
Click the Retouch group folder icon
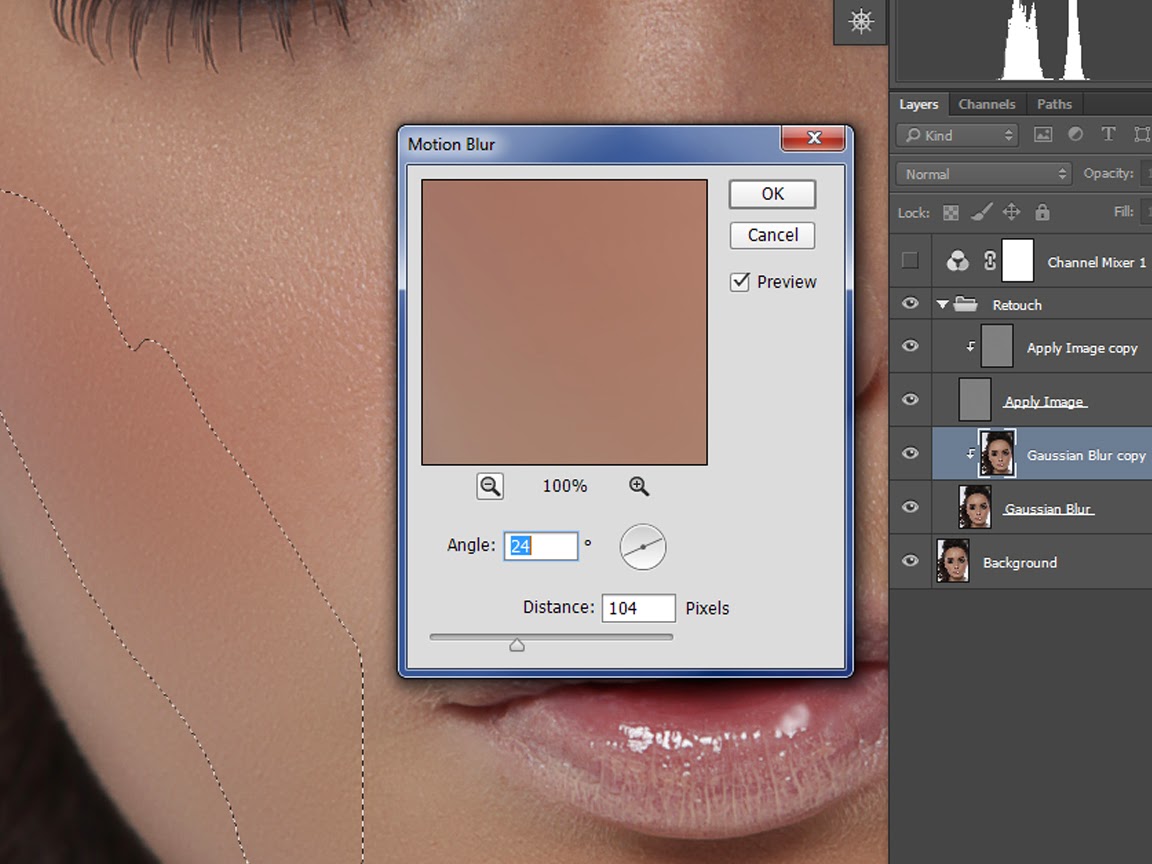tap(965, 303)
